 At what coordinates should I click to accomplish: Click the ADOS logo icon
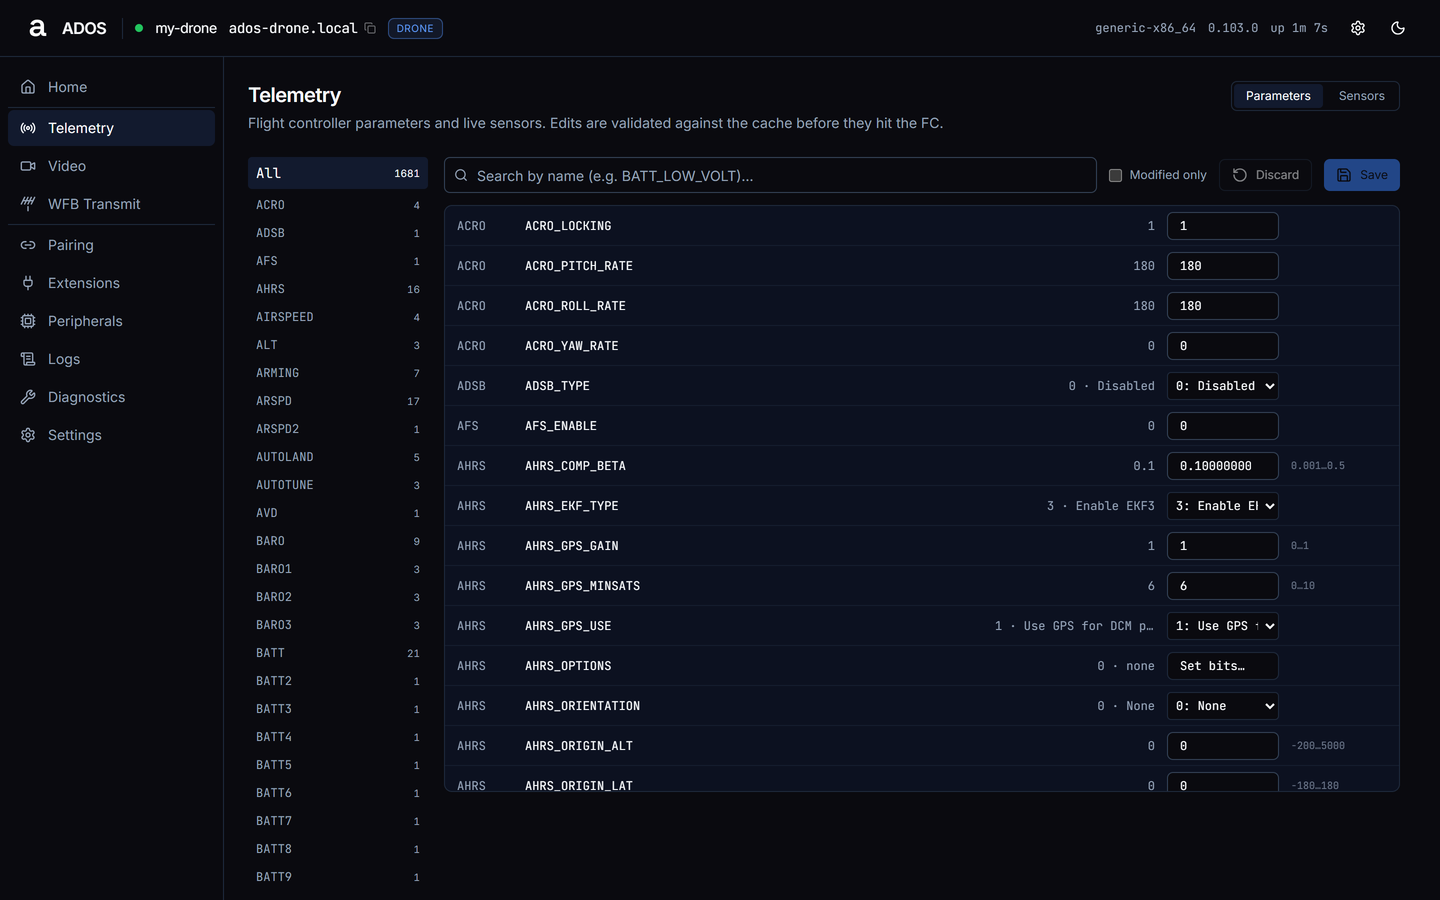(x=37, y=28)
